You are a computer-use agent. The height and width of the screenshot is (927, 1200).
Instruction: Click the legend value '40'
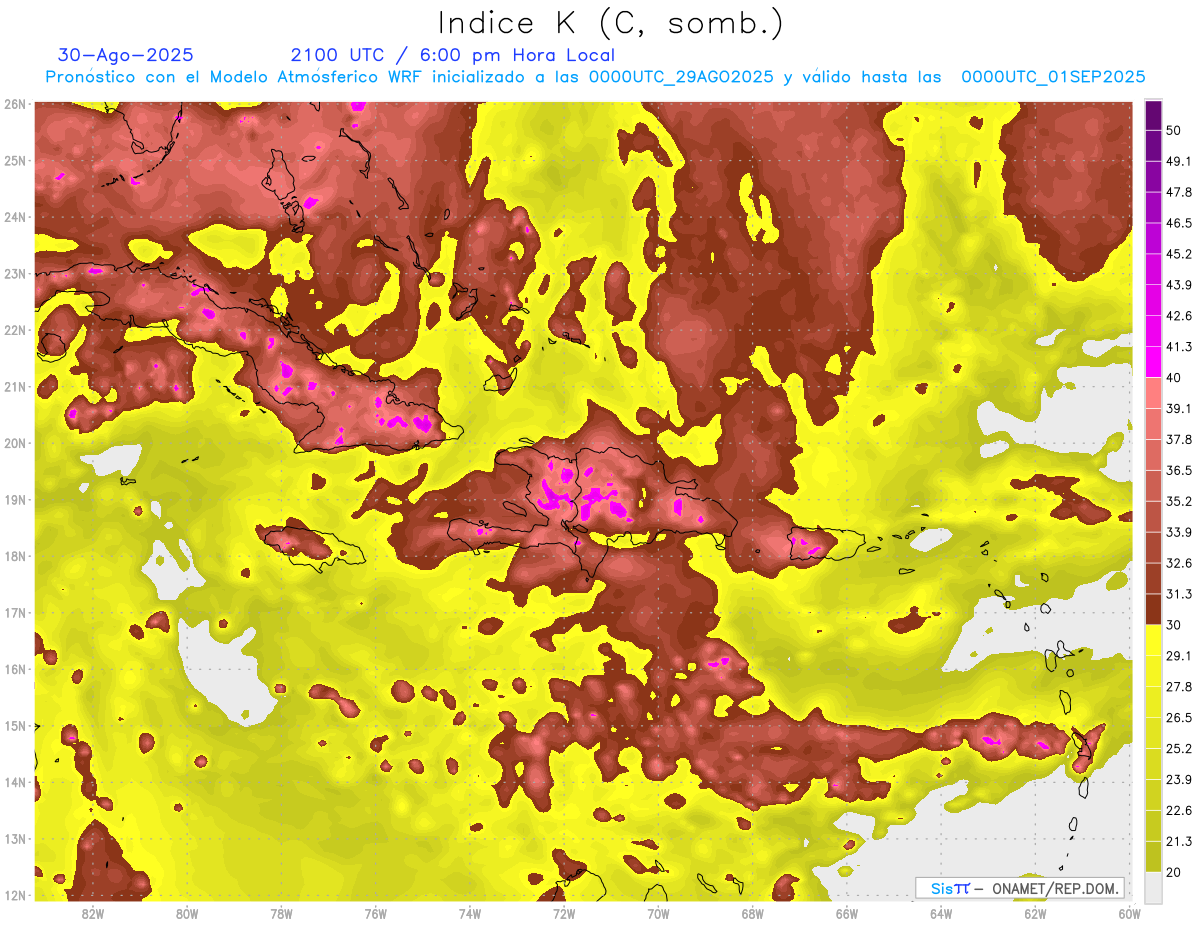pyautogui.click(x=1174, y=378)
